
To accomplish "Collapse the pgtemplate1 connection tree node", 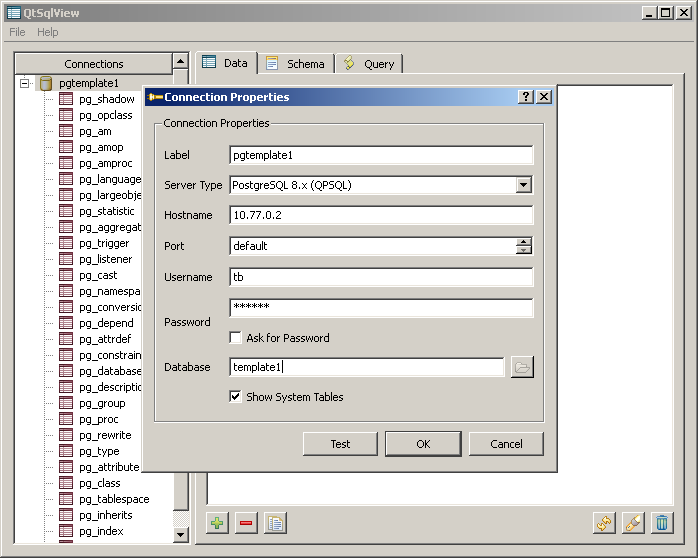I will point(25,84).
